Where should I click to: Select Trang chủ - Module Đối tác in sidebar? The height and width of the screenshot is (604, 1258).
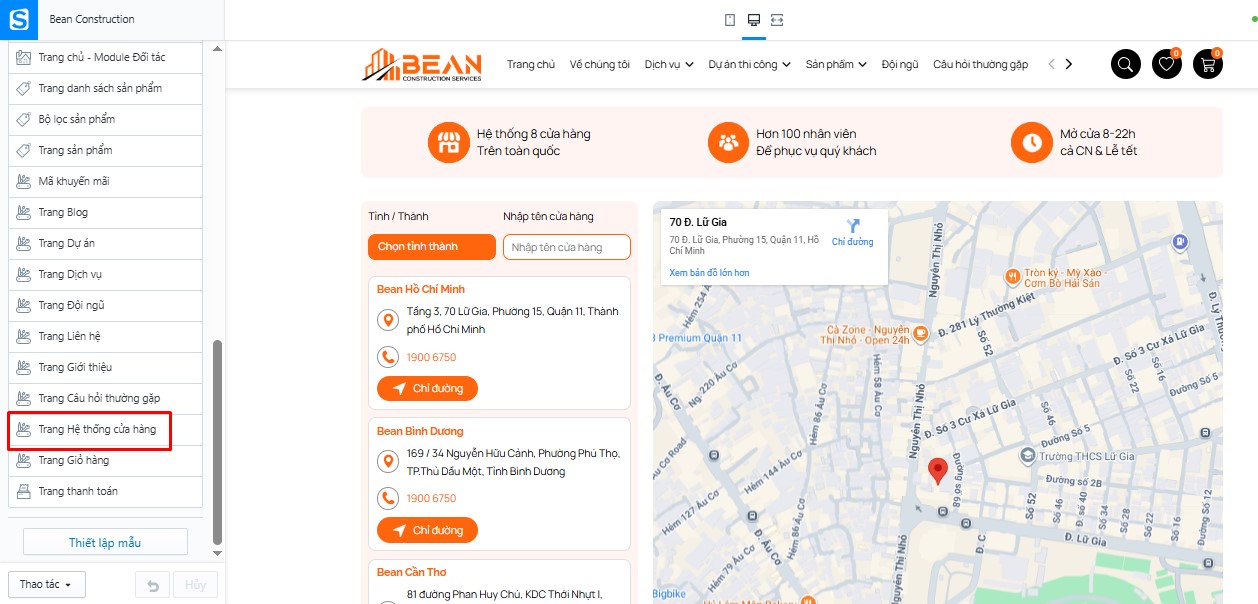point(105,57)
